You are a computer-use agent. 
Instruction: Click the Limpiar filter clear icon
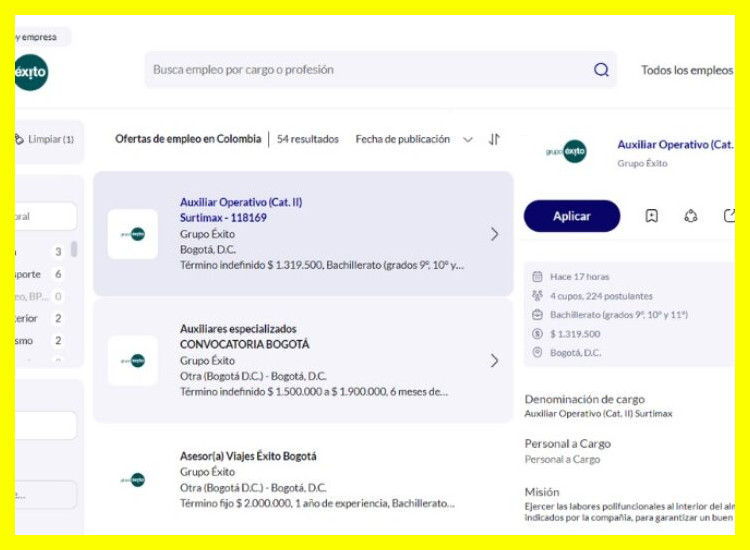[x=19, y=139]
